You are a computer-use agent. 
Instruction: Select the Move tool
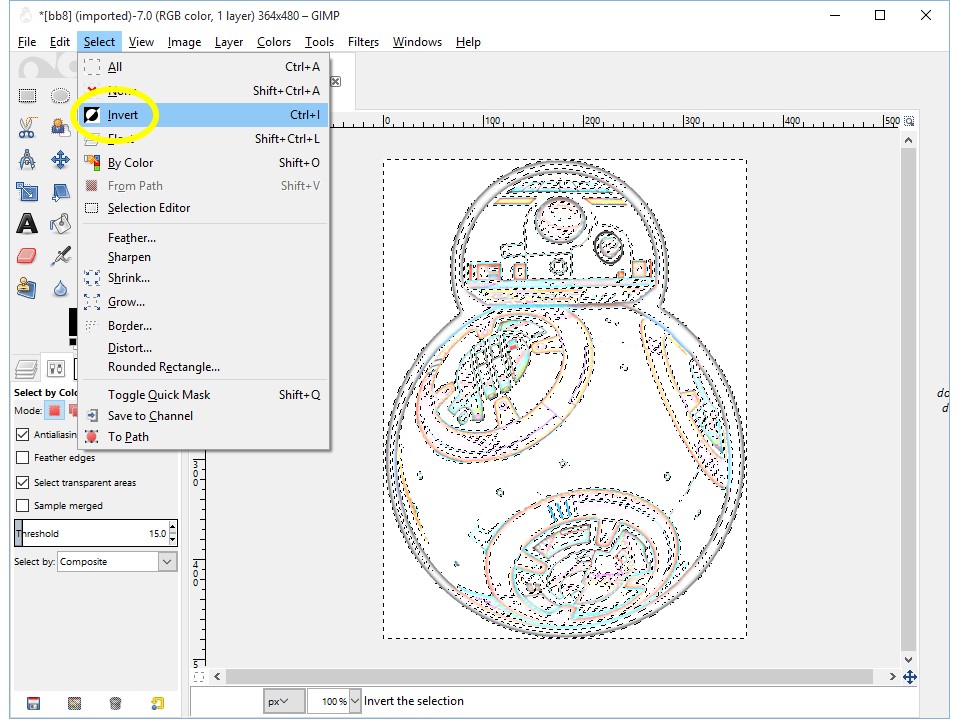pyautogui.click(x=60, y=160)
